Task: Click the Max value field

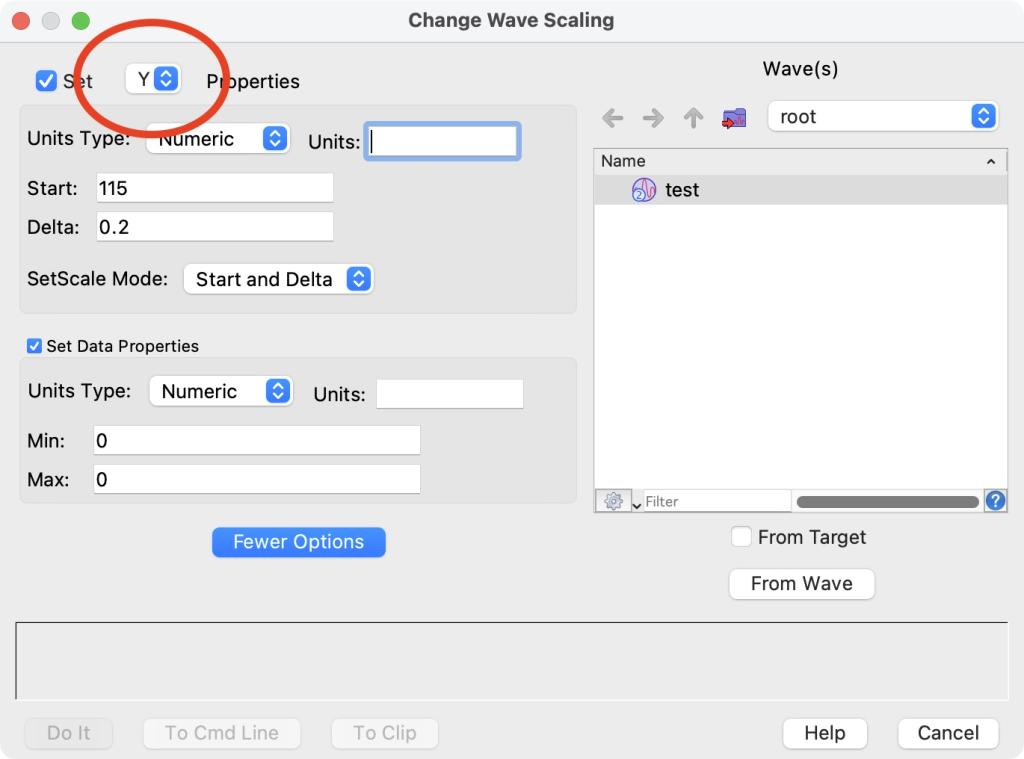Action: click(x=257, y=479)
